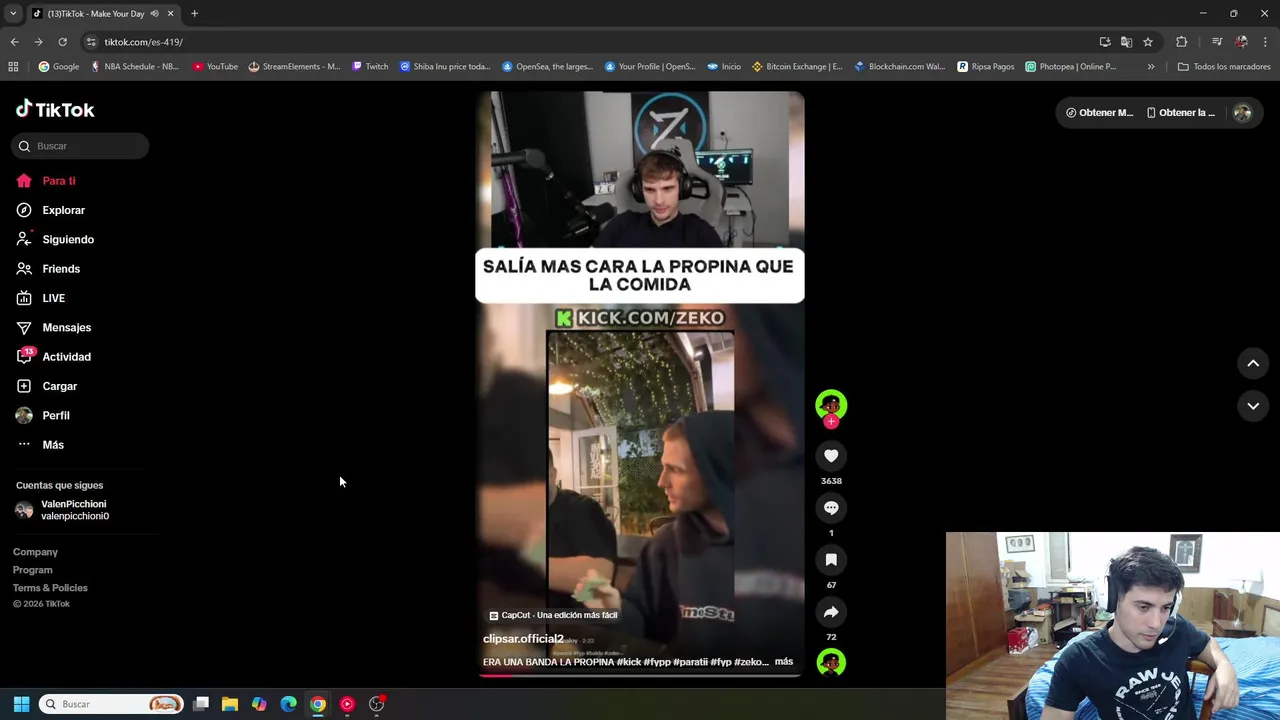
Task: Open the apps grid in bookmarks bar
Action: pos(13,67)
